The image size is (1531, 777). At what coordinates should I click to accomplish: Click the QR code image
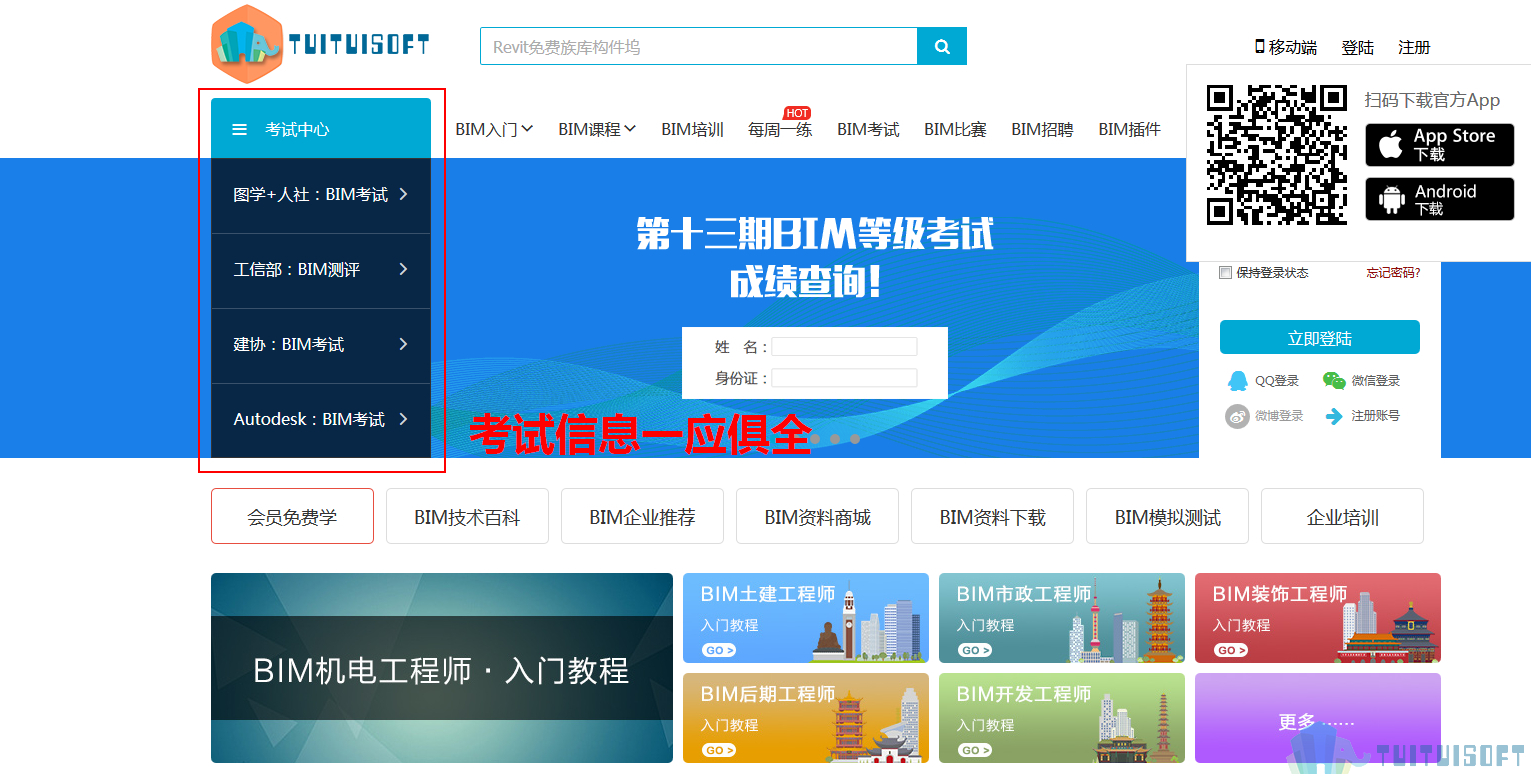(x=1277, y=153)
